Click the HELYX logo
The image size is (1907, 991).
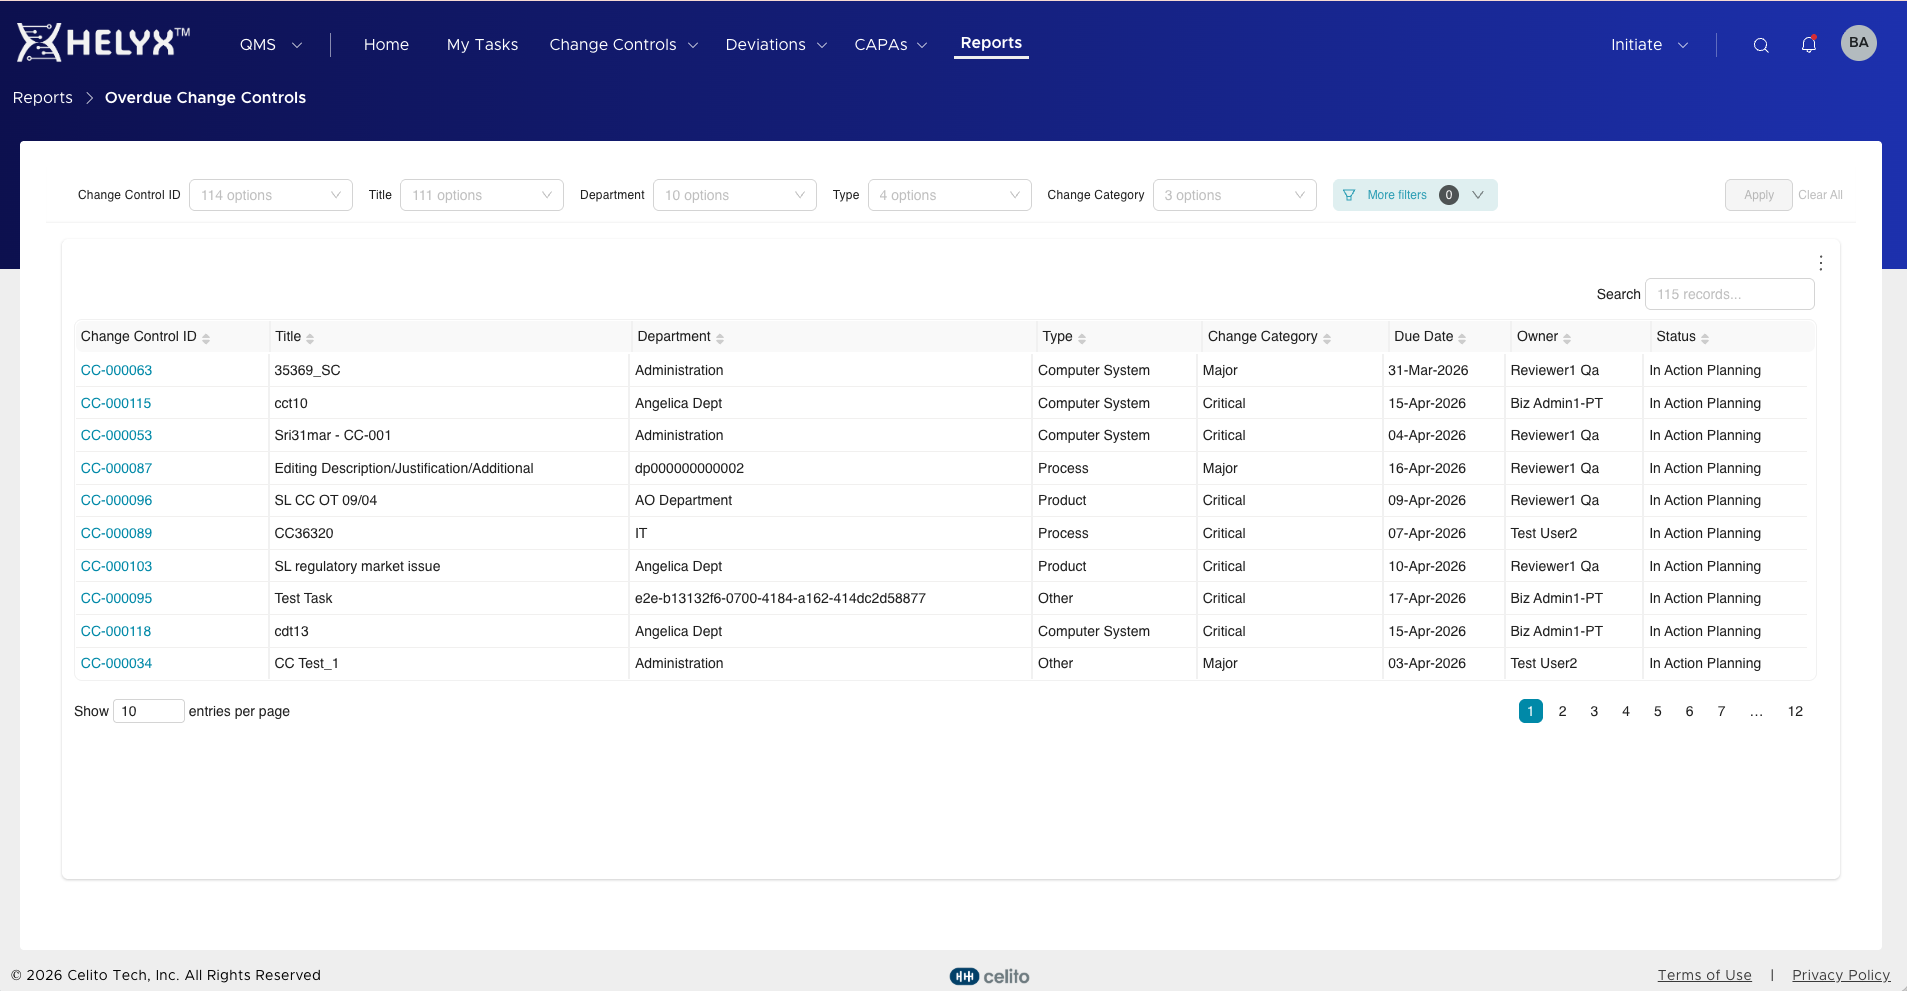pyautogui.click(x=103, y=42)
